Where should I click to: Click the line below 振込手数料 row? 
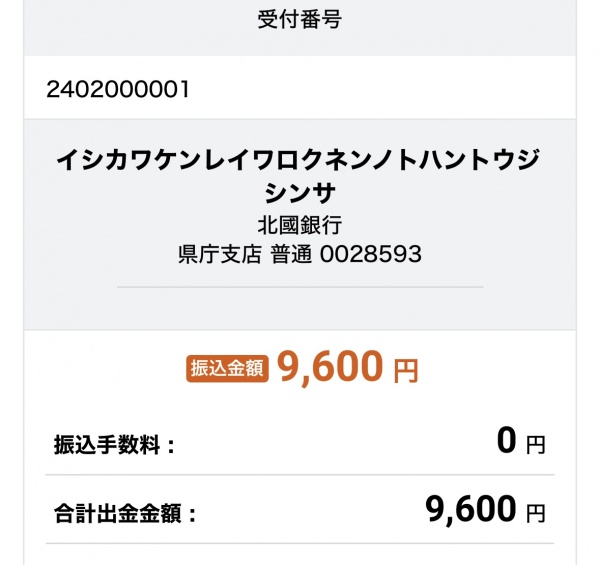[x=300, y=475]
